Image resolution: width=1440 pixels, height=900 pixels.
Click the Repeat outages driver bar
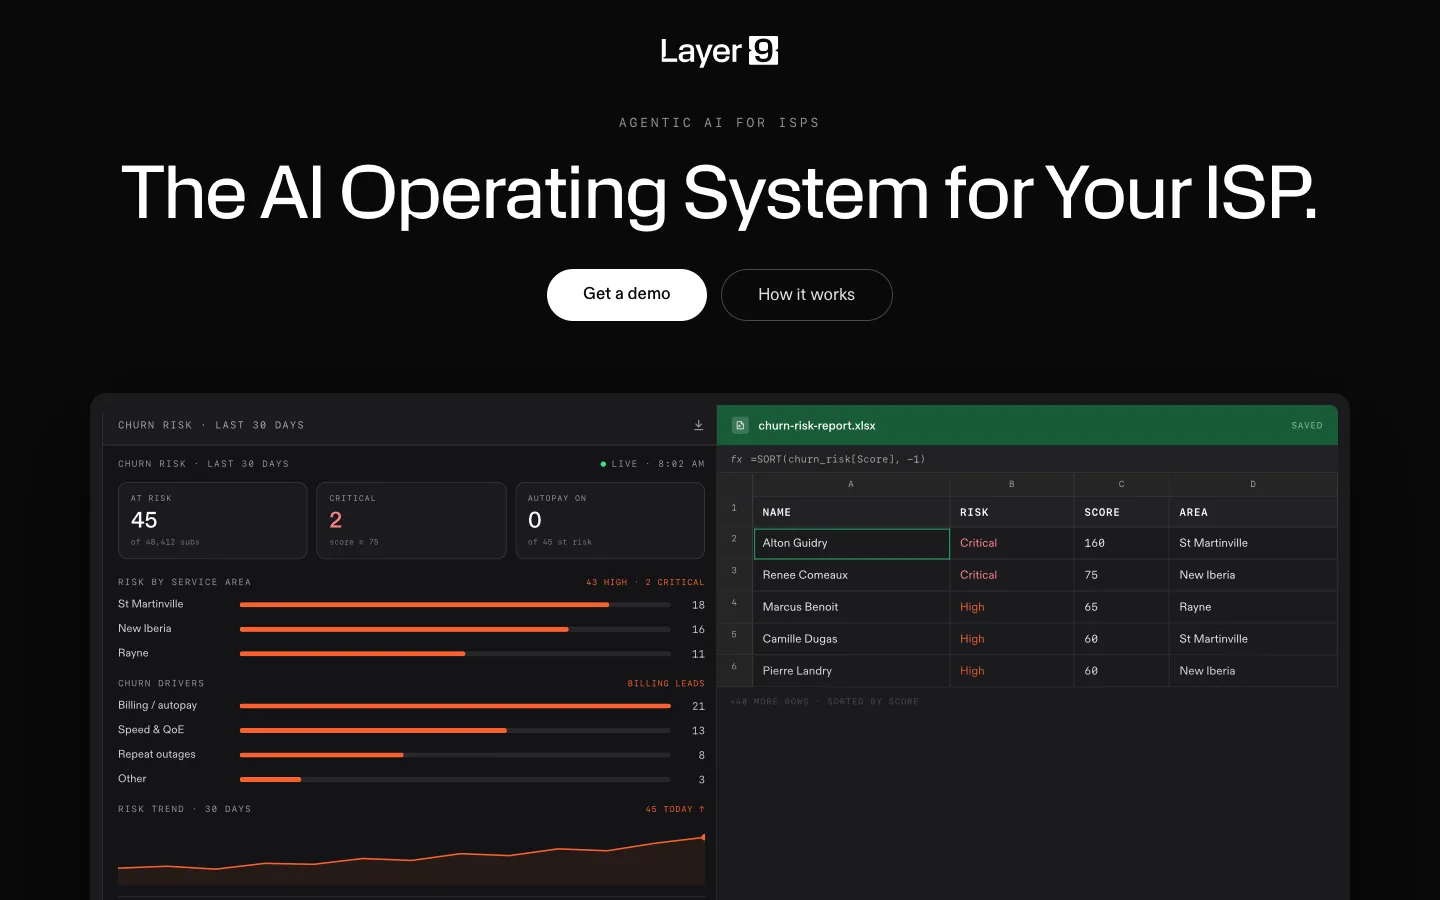(455, 755)
